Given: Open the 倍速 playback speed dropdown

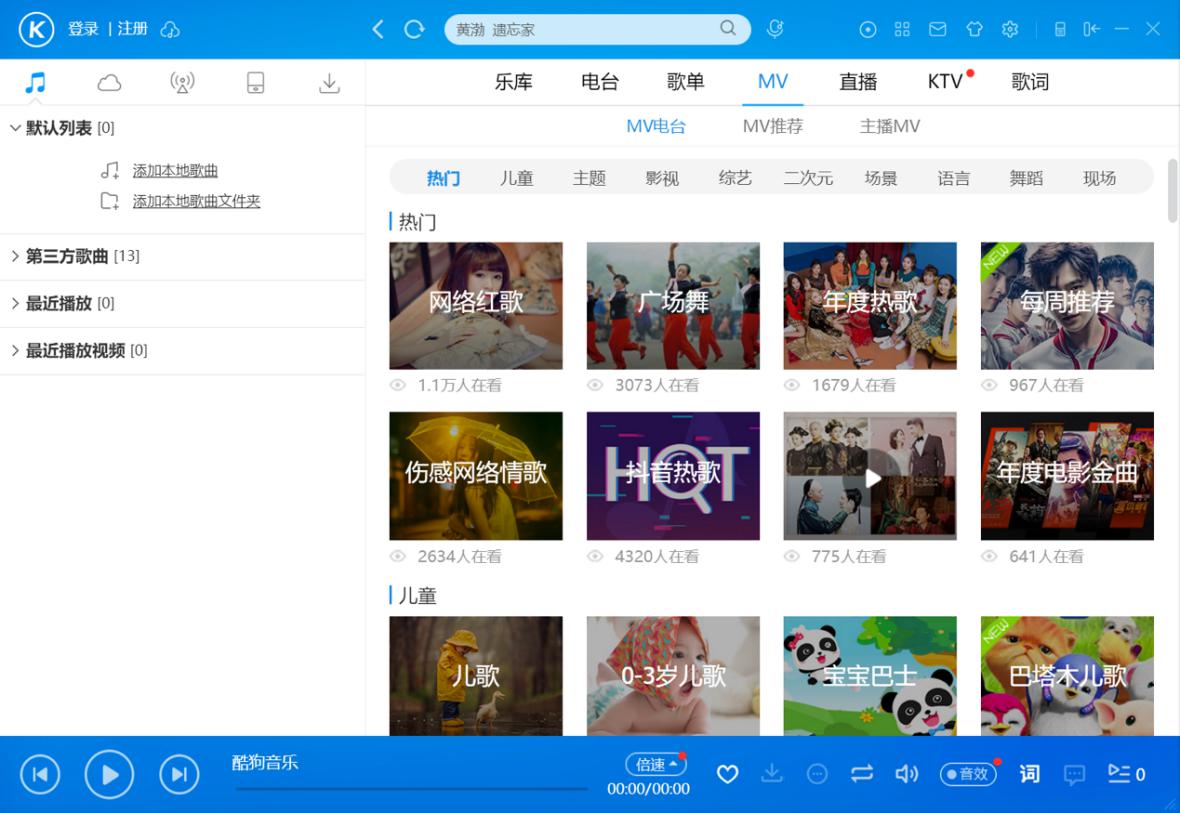Looking at the screenshot, I should 656,764.
